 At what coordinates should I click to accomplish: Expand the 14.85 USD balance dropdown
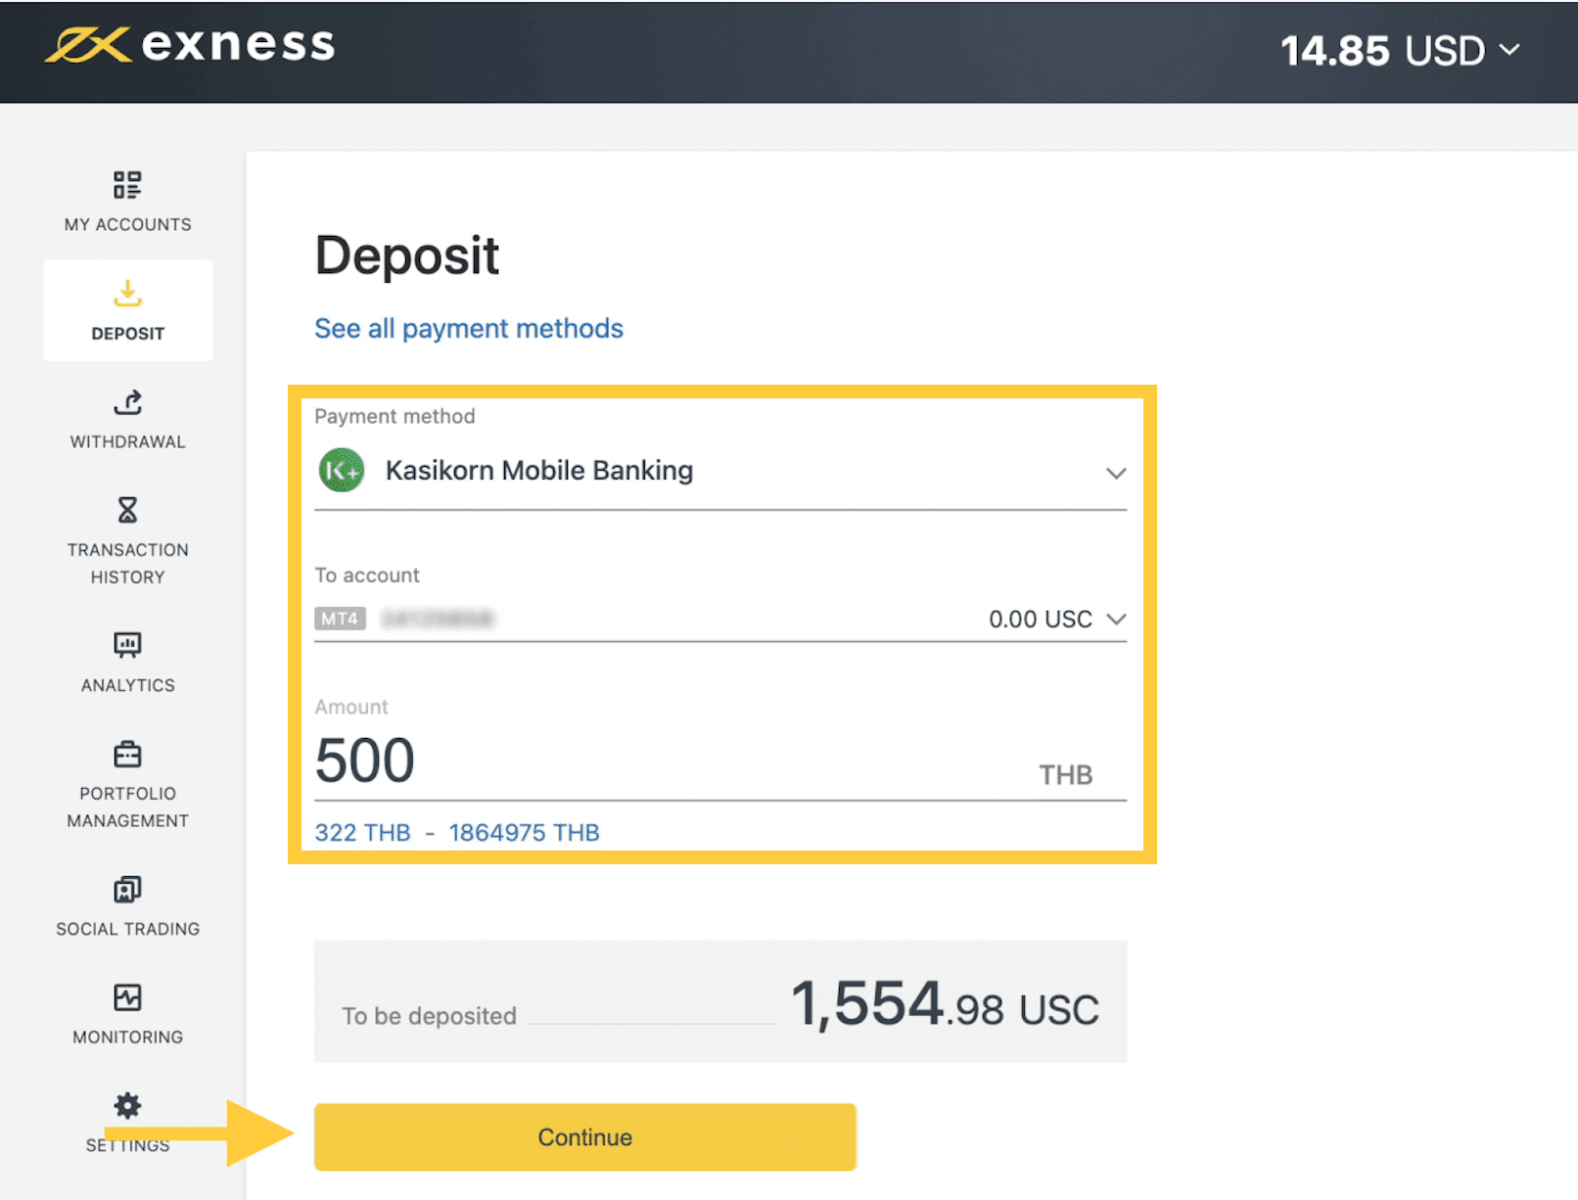coord(1400,50)
